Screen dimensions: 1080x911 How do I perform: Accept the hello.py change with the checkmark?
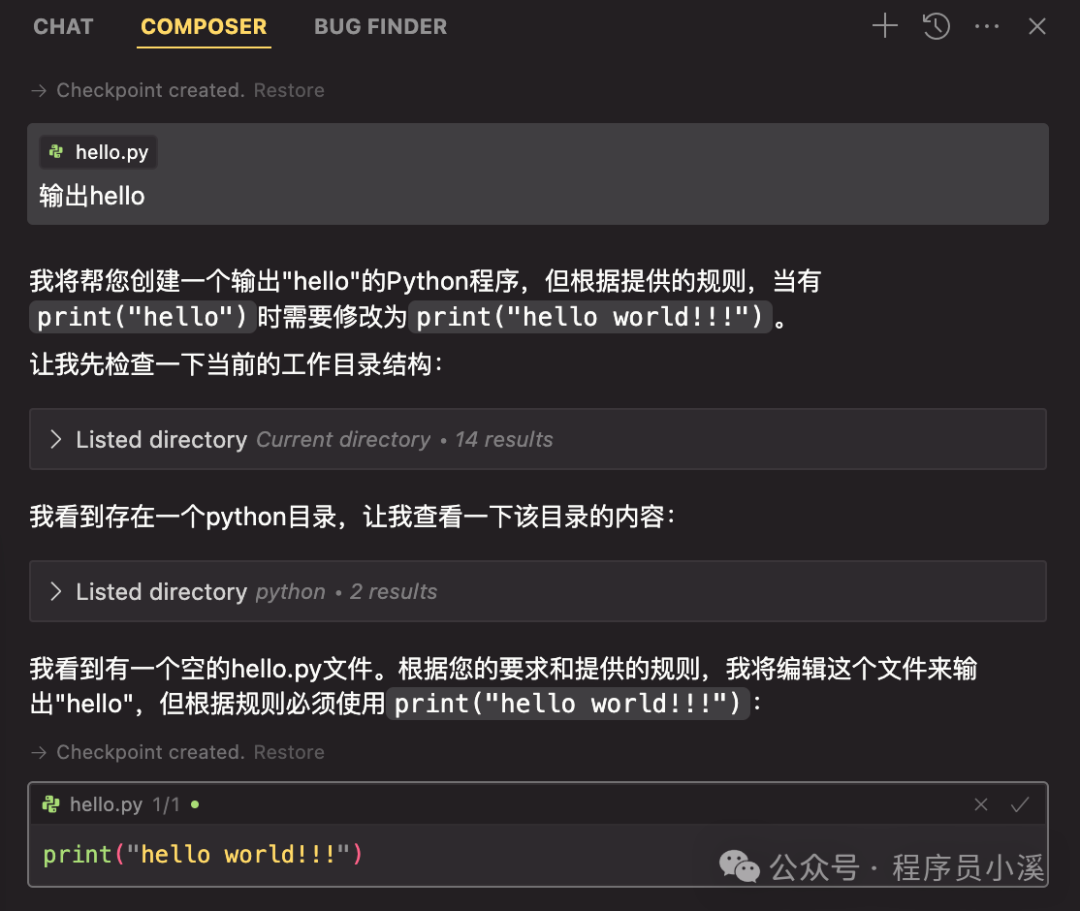1020,804
